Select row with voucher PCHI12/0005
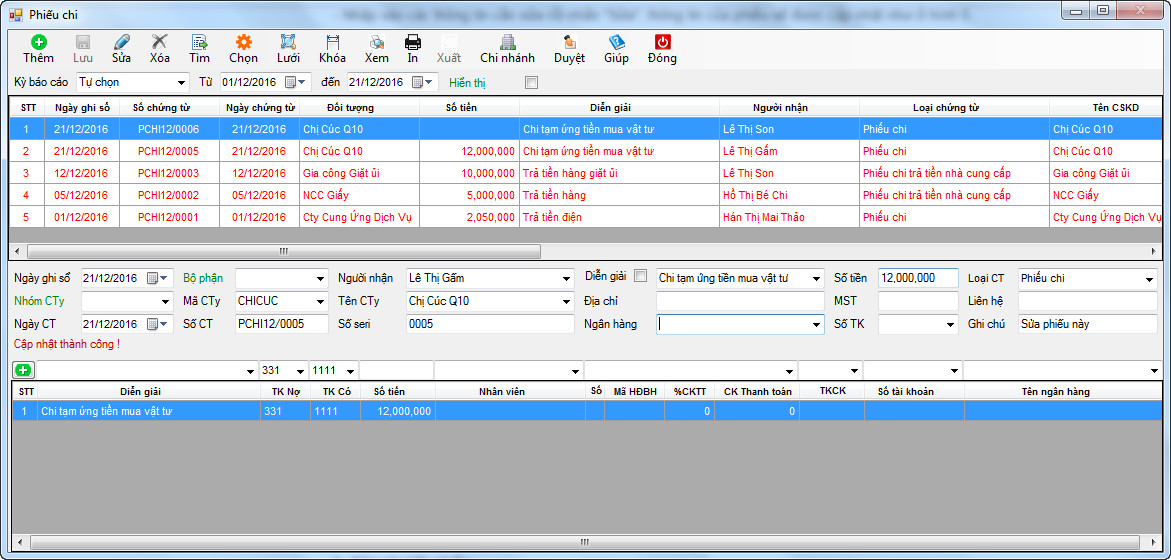The width and height of the screenshot is (1171, 560). click(586, 151)
